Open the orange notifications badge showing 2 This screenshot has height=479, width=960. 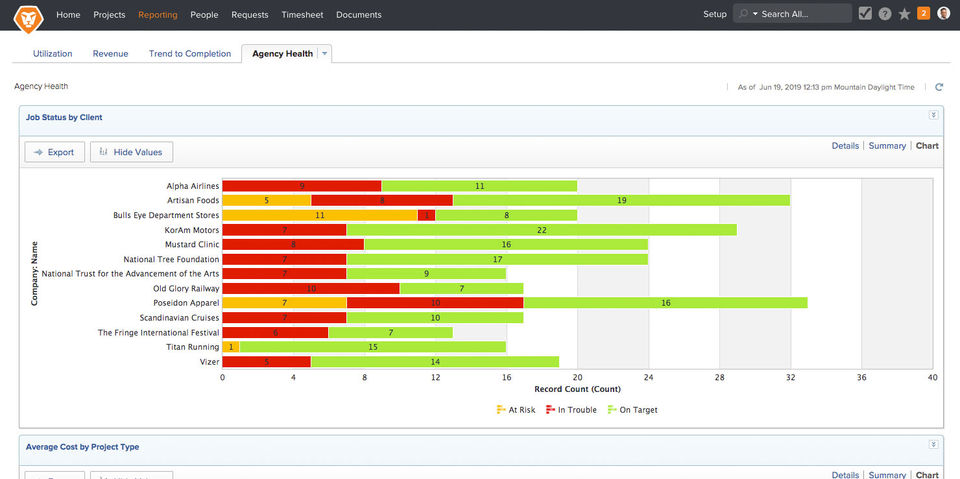(923, 13)
